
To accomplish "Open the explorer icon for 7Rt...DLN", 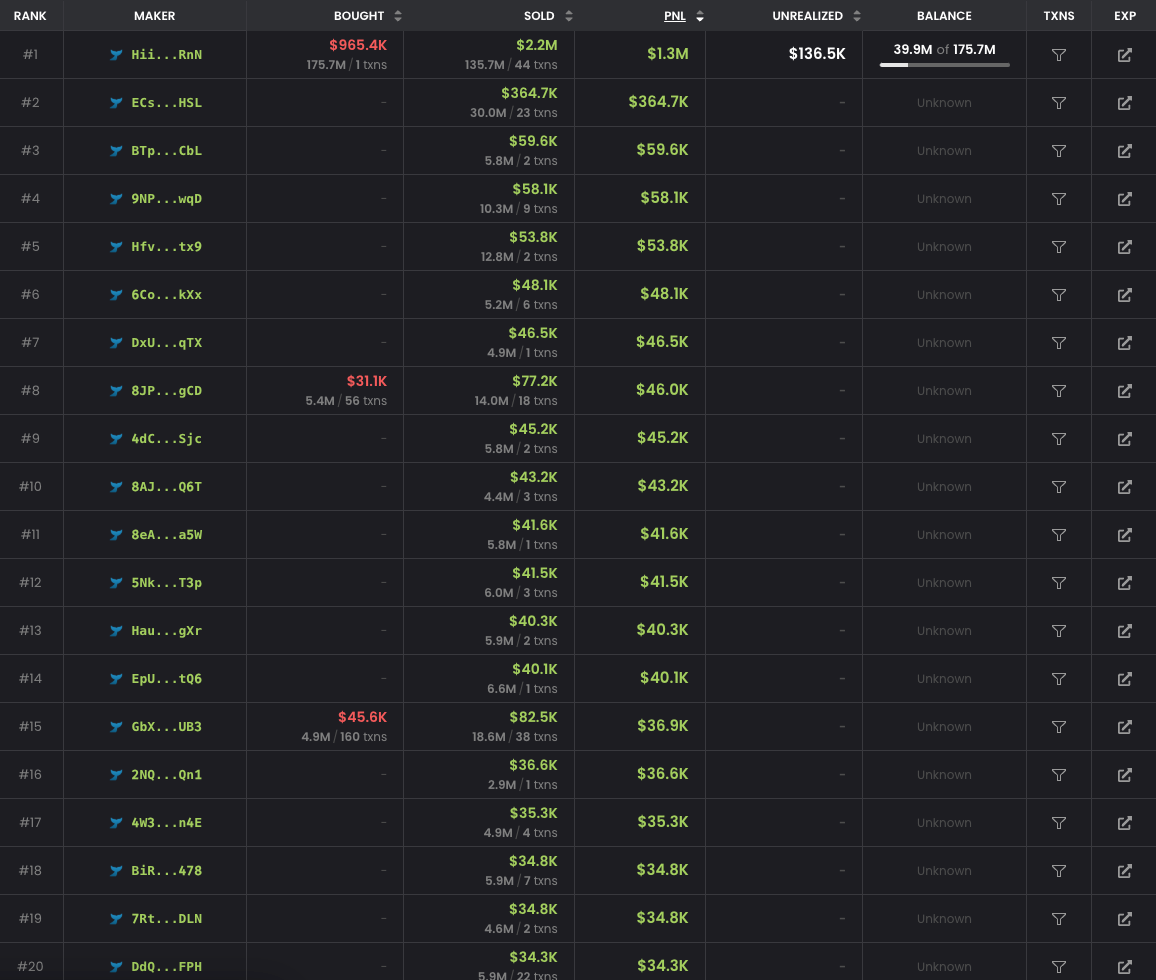I will coord(1124,918).
